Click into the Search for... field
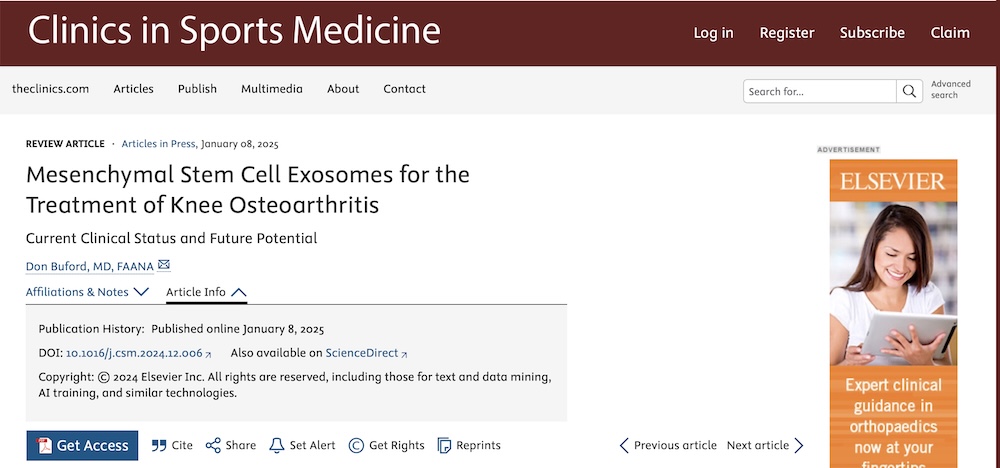This screenshot has height=468, width=1000. pos(820,91)
